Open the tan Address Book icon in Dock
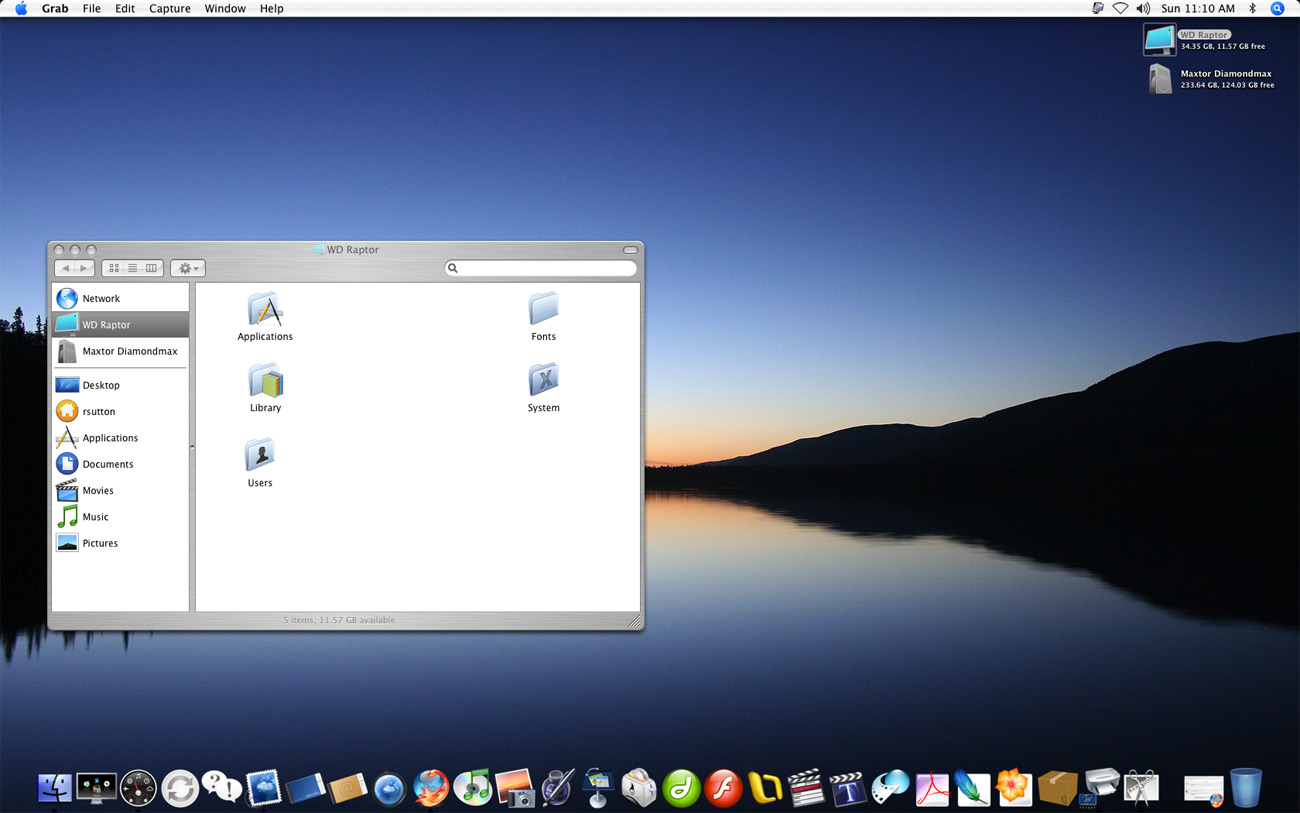This screenshot has width=1300, height=813. [x=347, y=788]
